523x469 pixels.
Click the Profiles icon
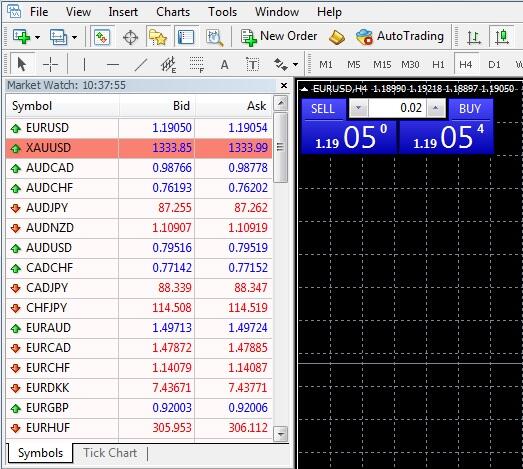(x=58, y=36)
